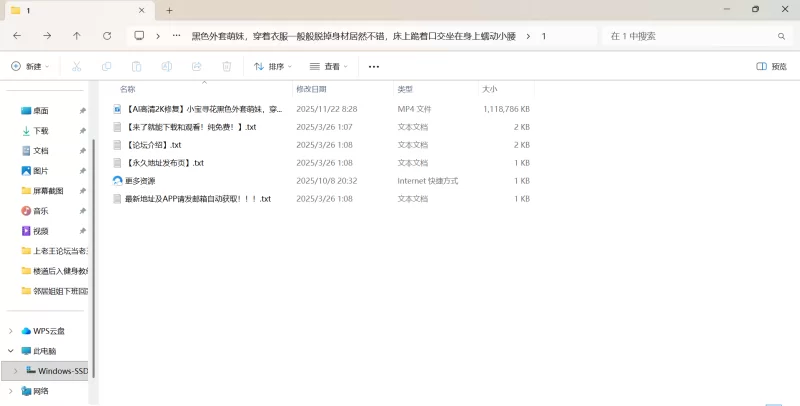This screenshot has height=406, width=800.
Task: Show hidden breadcrumb folders via address bar ellipsis
Action: [x=177, y=36]
